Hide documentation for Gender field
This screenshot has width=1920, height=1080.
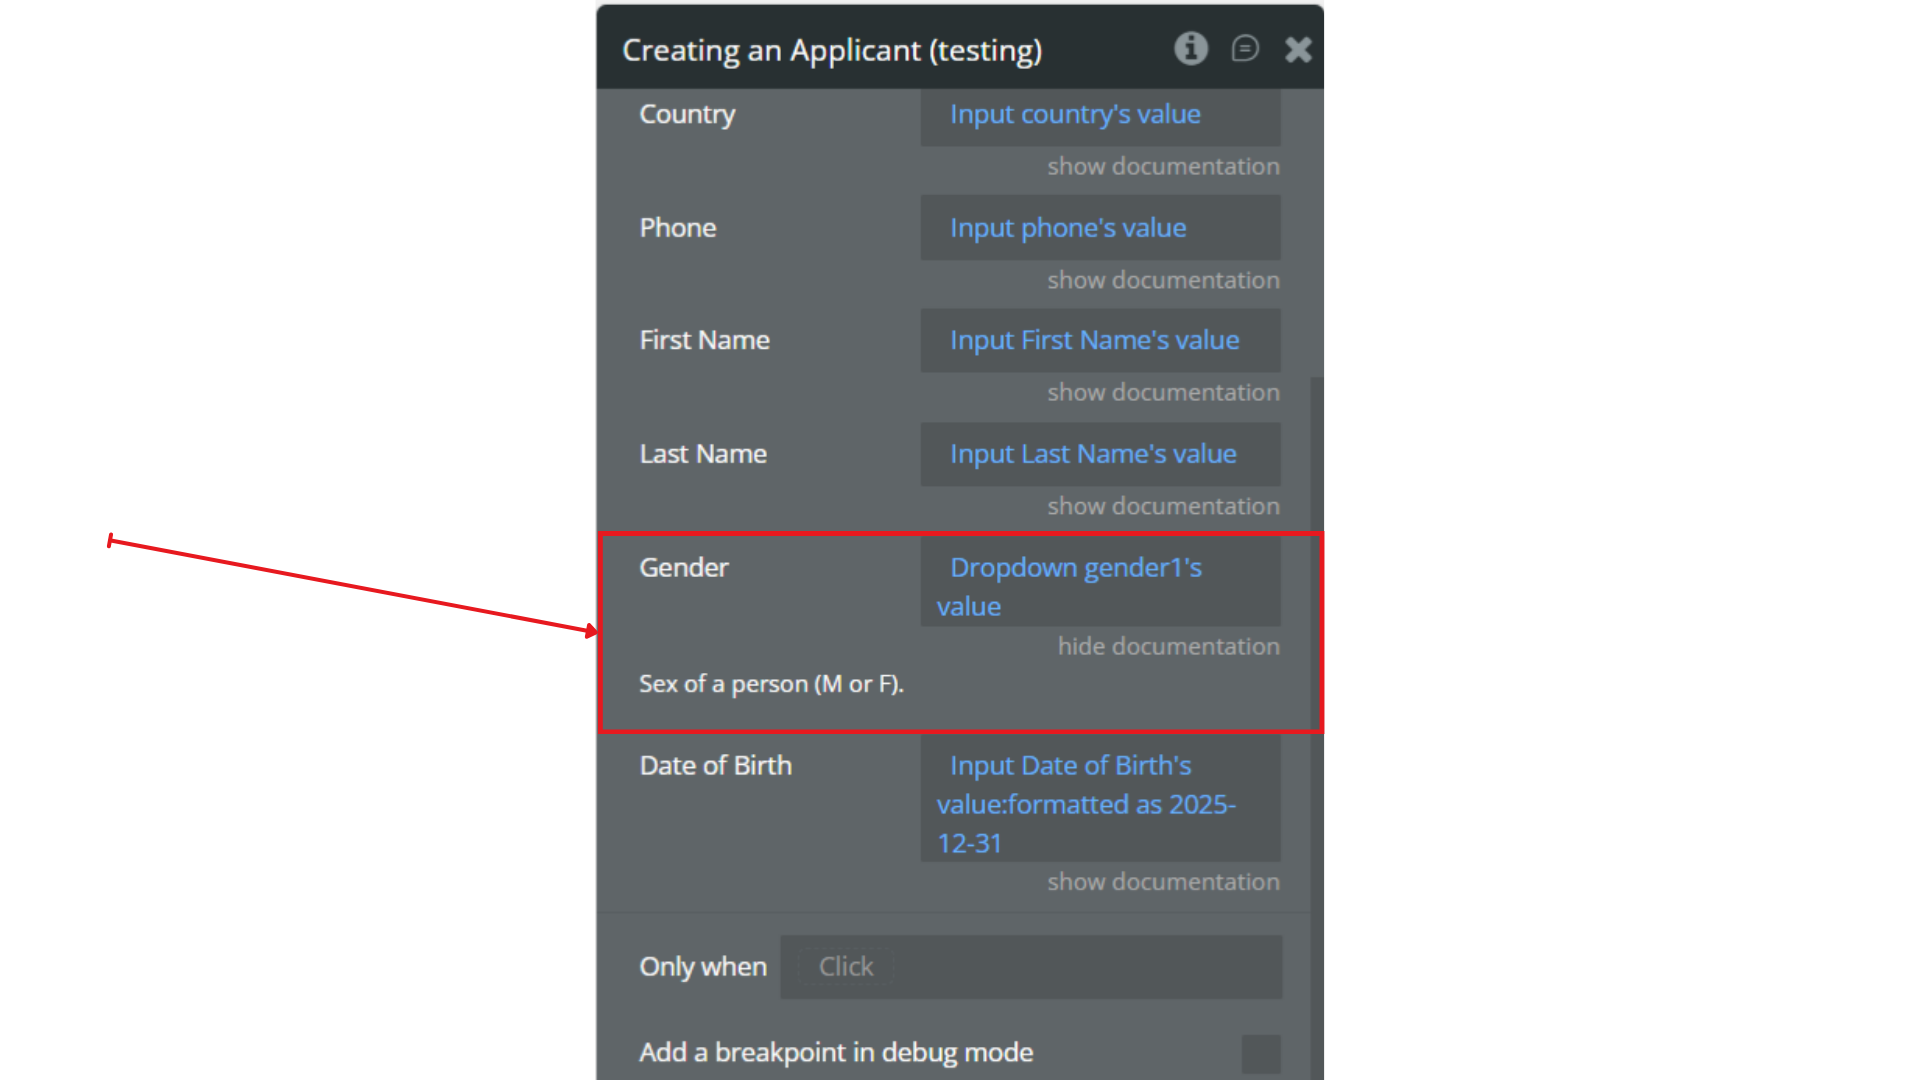click(1168, 647)
